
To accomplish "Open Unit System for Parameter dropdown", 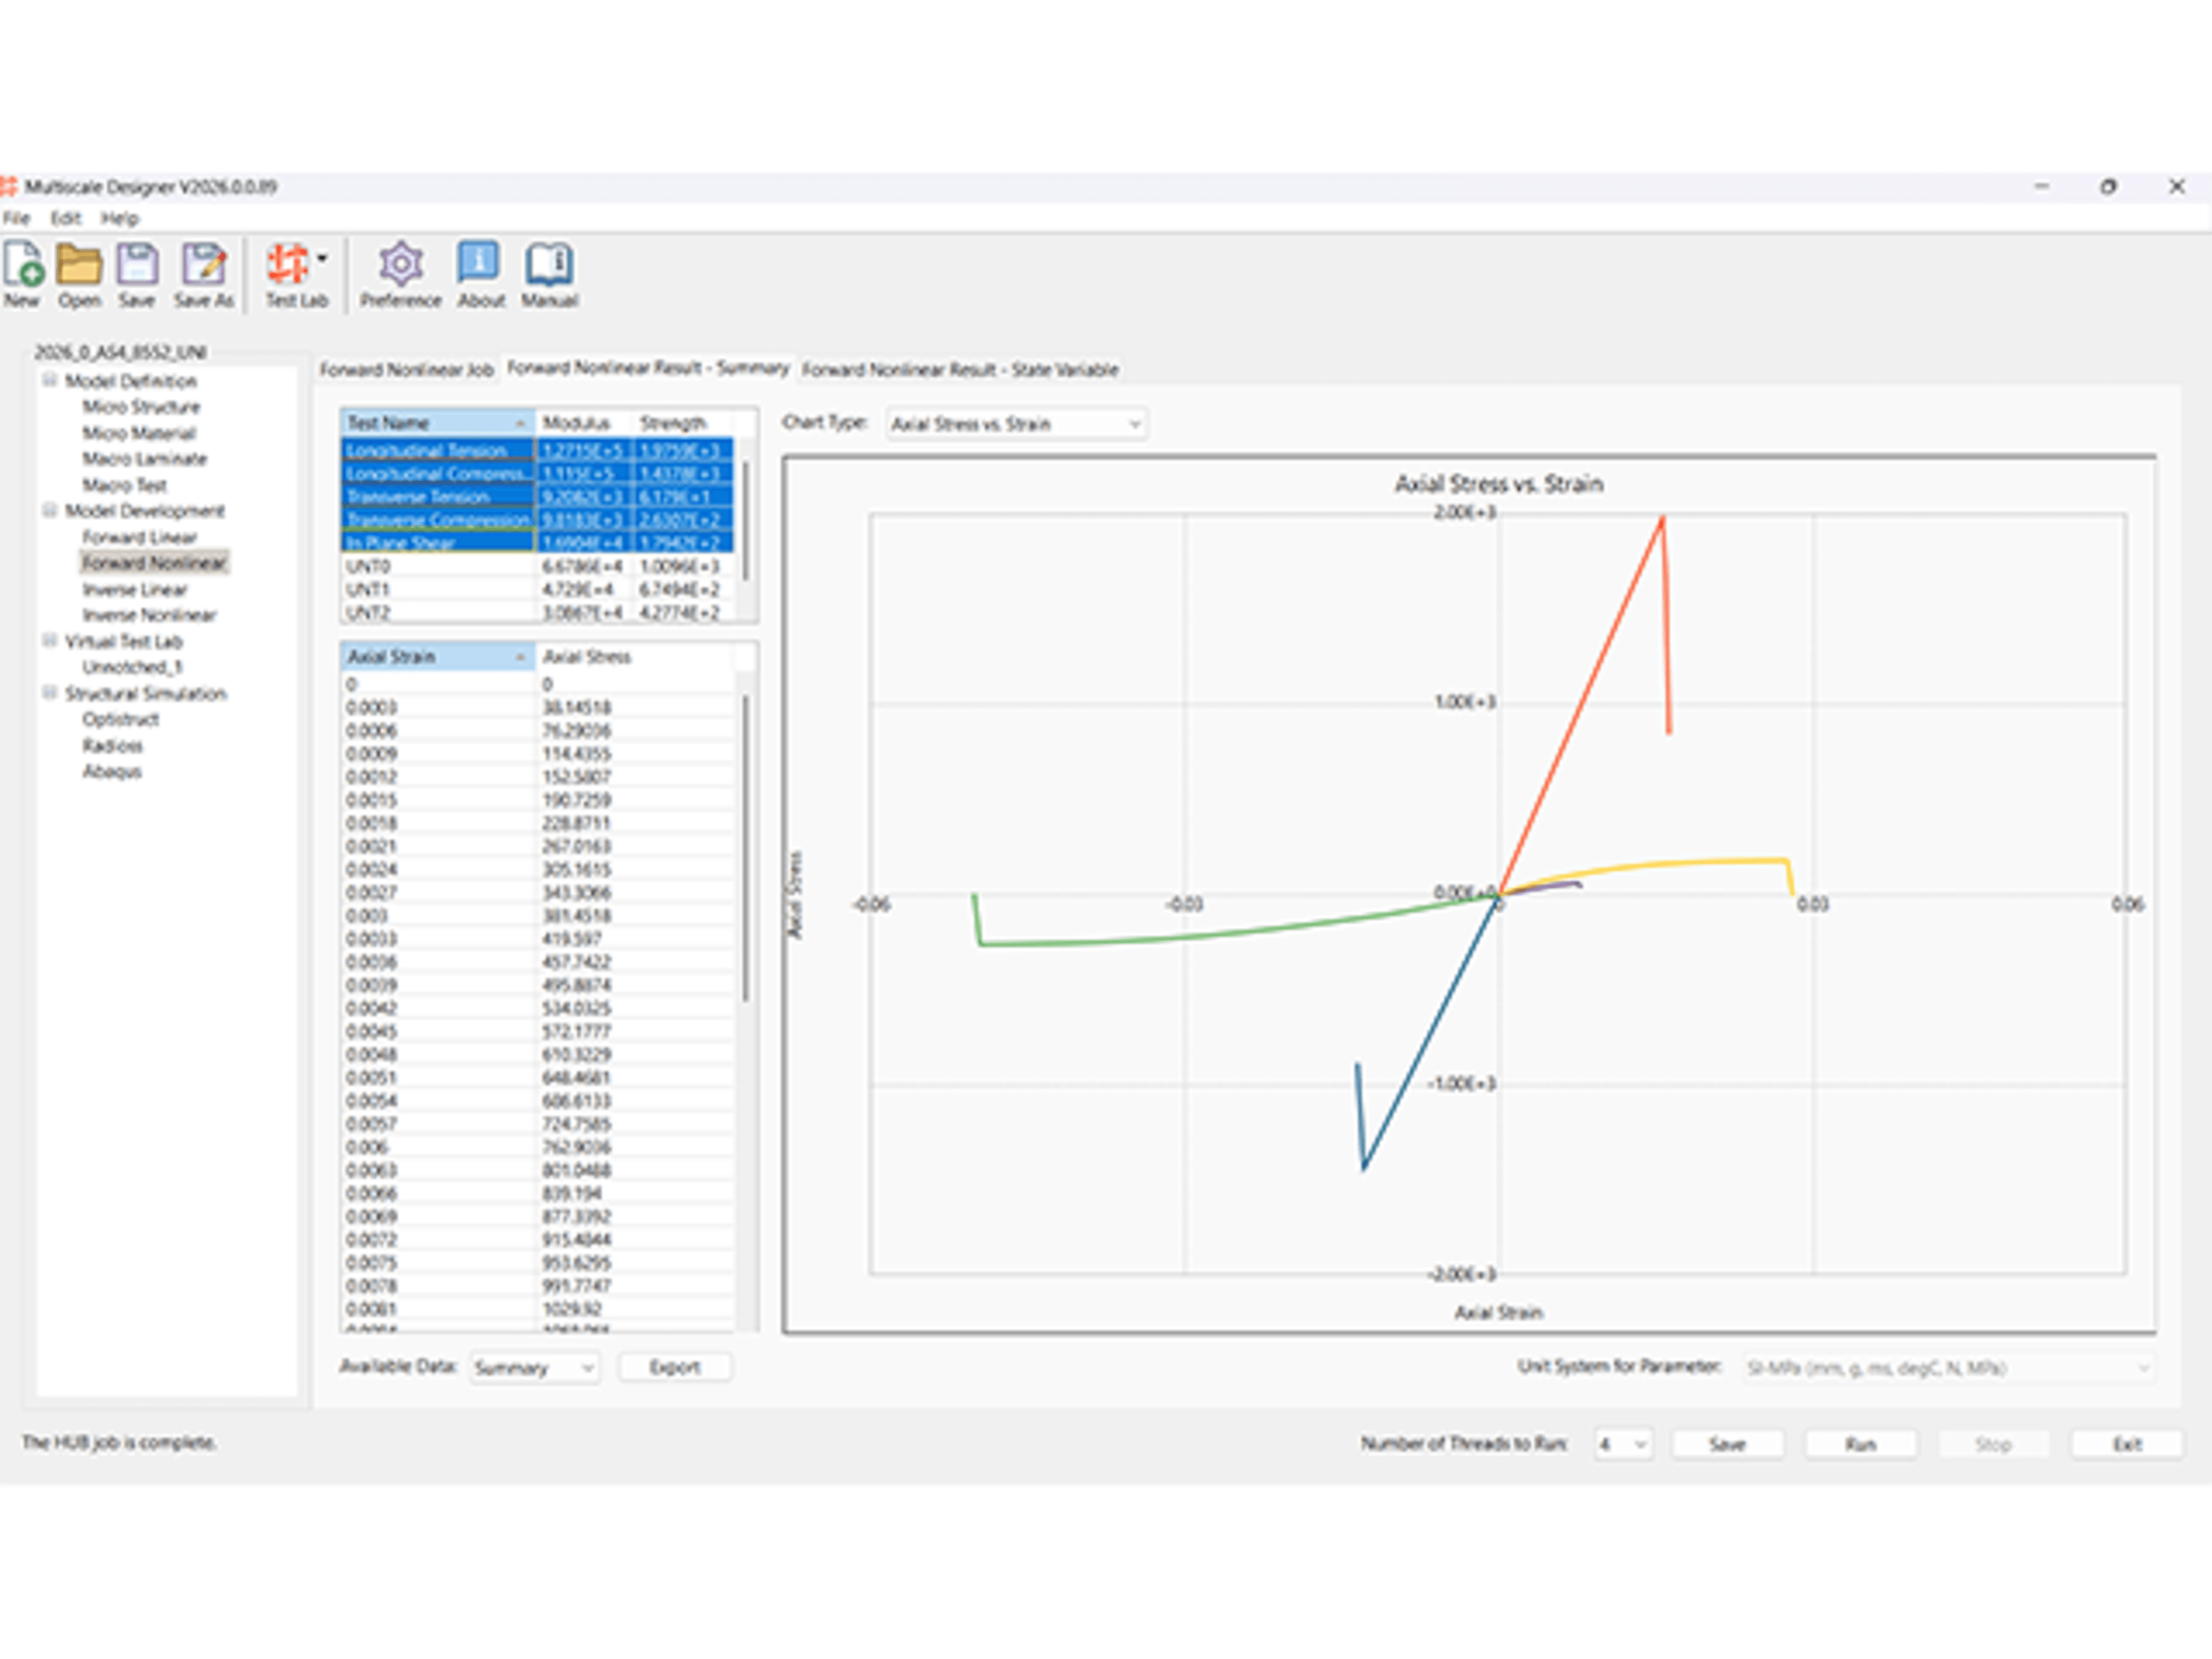I will (1949, 1368).
